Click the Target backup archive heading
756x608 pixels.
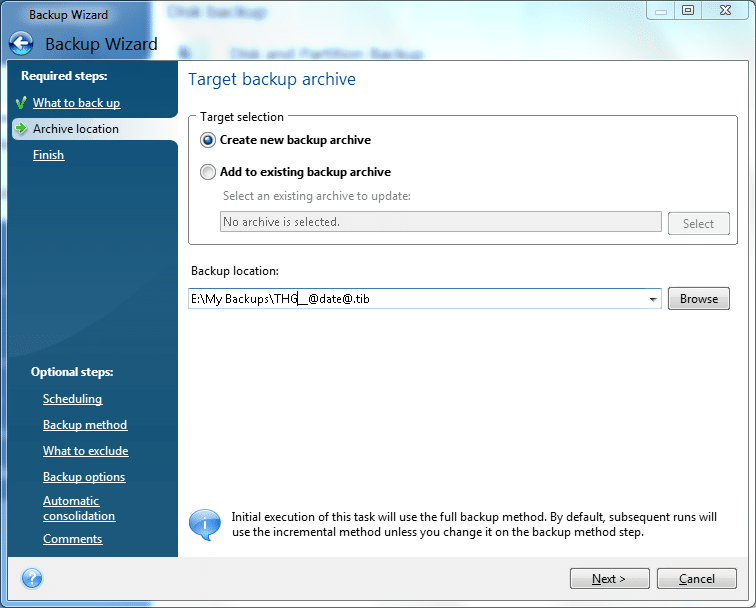[x=272, y=79]
